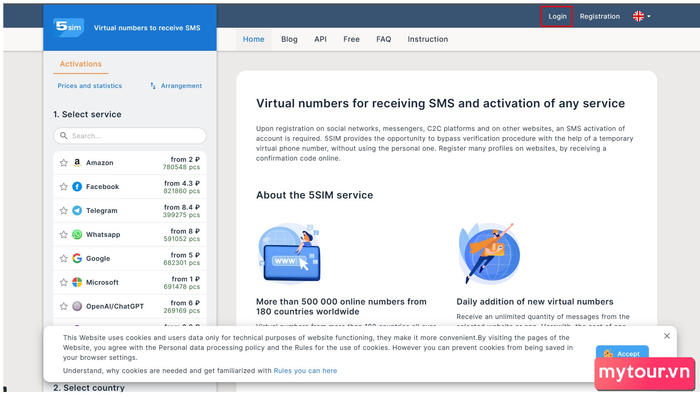Click the Amazon logo icon
The height and width of the screenshot is (397, 700).
tap(77, 163)
